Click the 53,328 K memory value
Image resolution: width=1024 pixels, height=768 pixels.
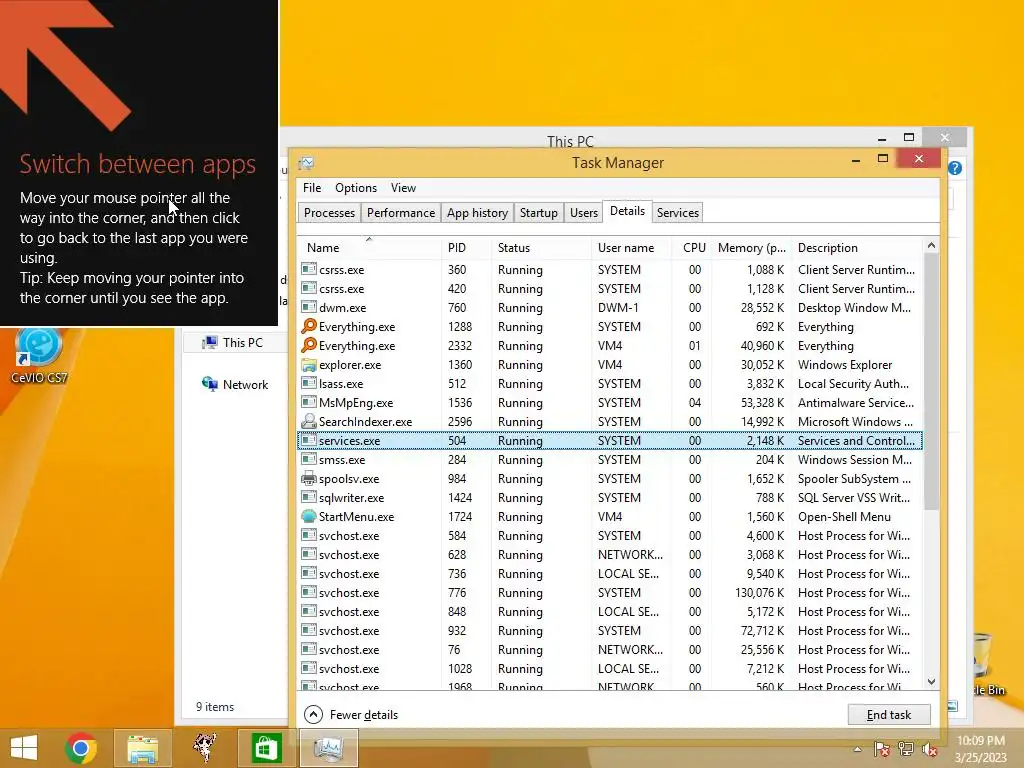(762, 402)
